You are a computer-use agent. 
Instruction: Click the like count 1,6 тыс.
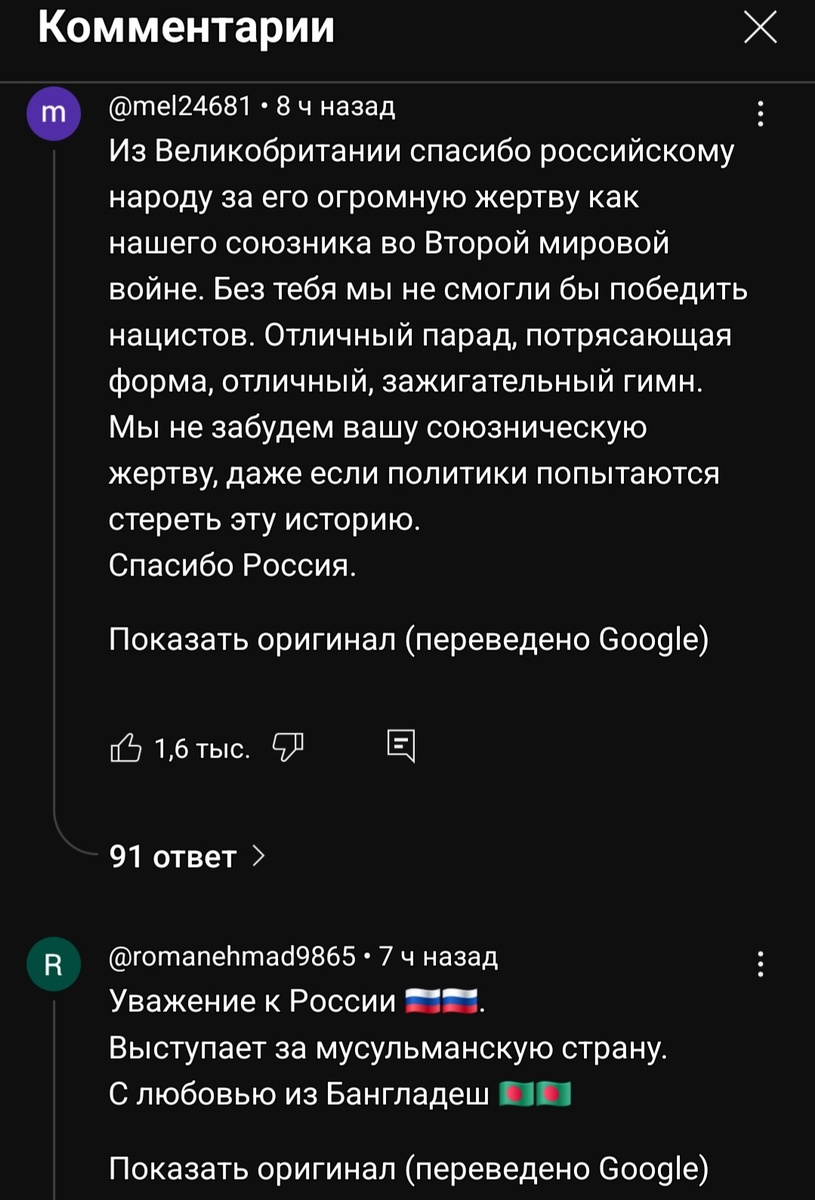[x=201, y=746]
